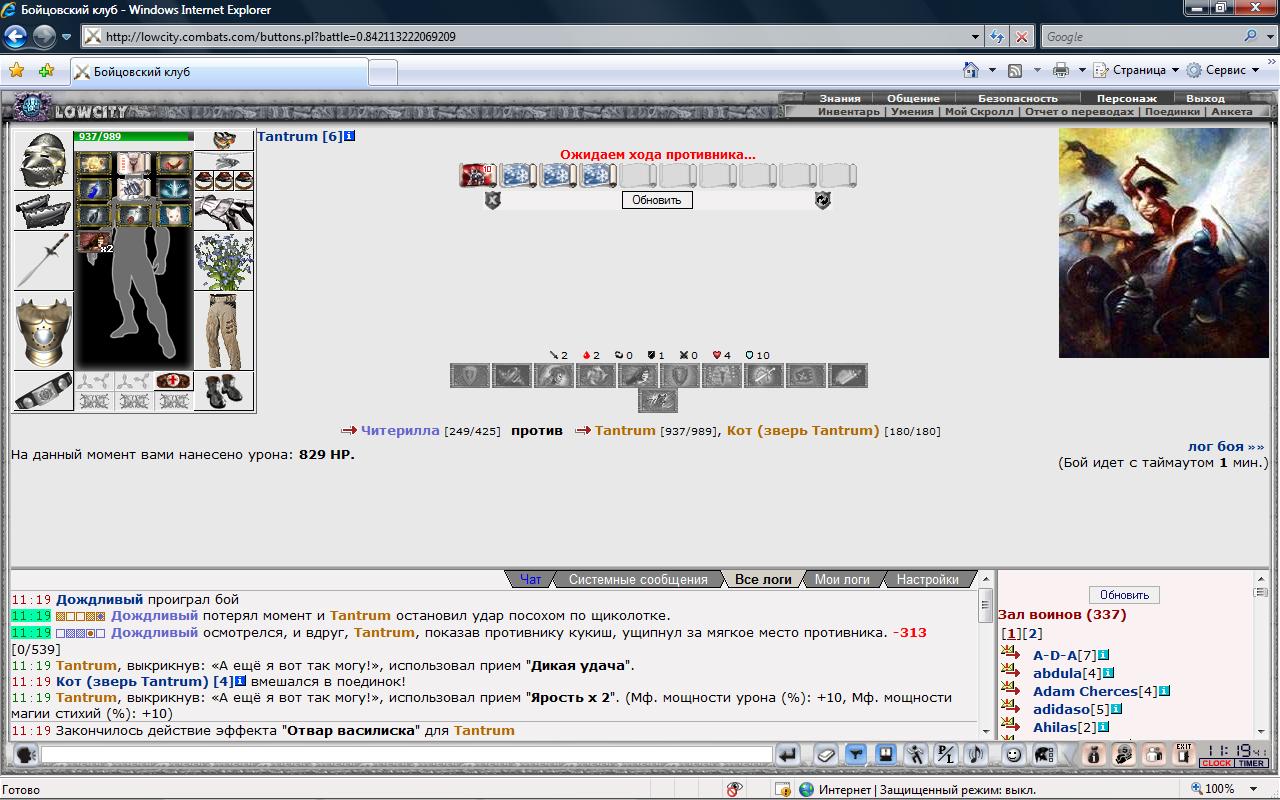Screen dimensions: 1280x800
Task: Click the lightning technique below the row
Action: (x=658, y=401)
